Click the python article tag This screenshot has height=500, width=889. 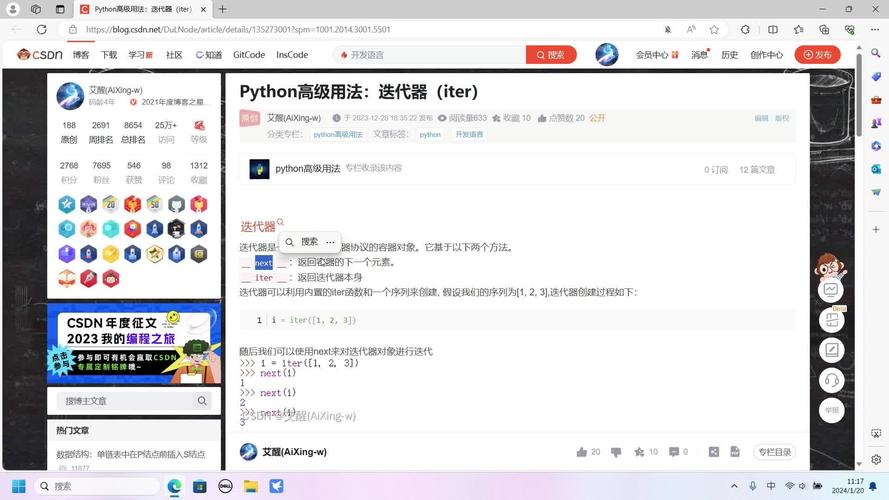(x=430, y=134)
